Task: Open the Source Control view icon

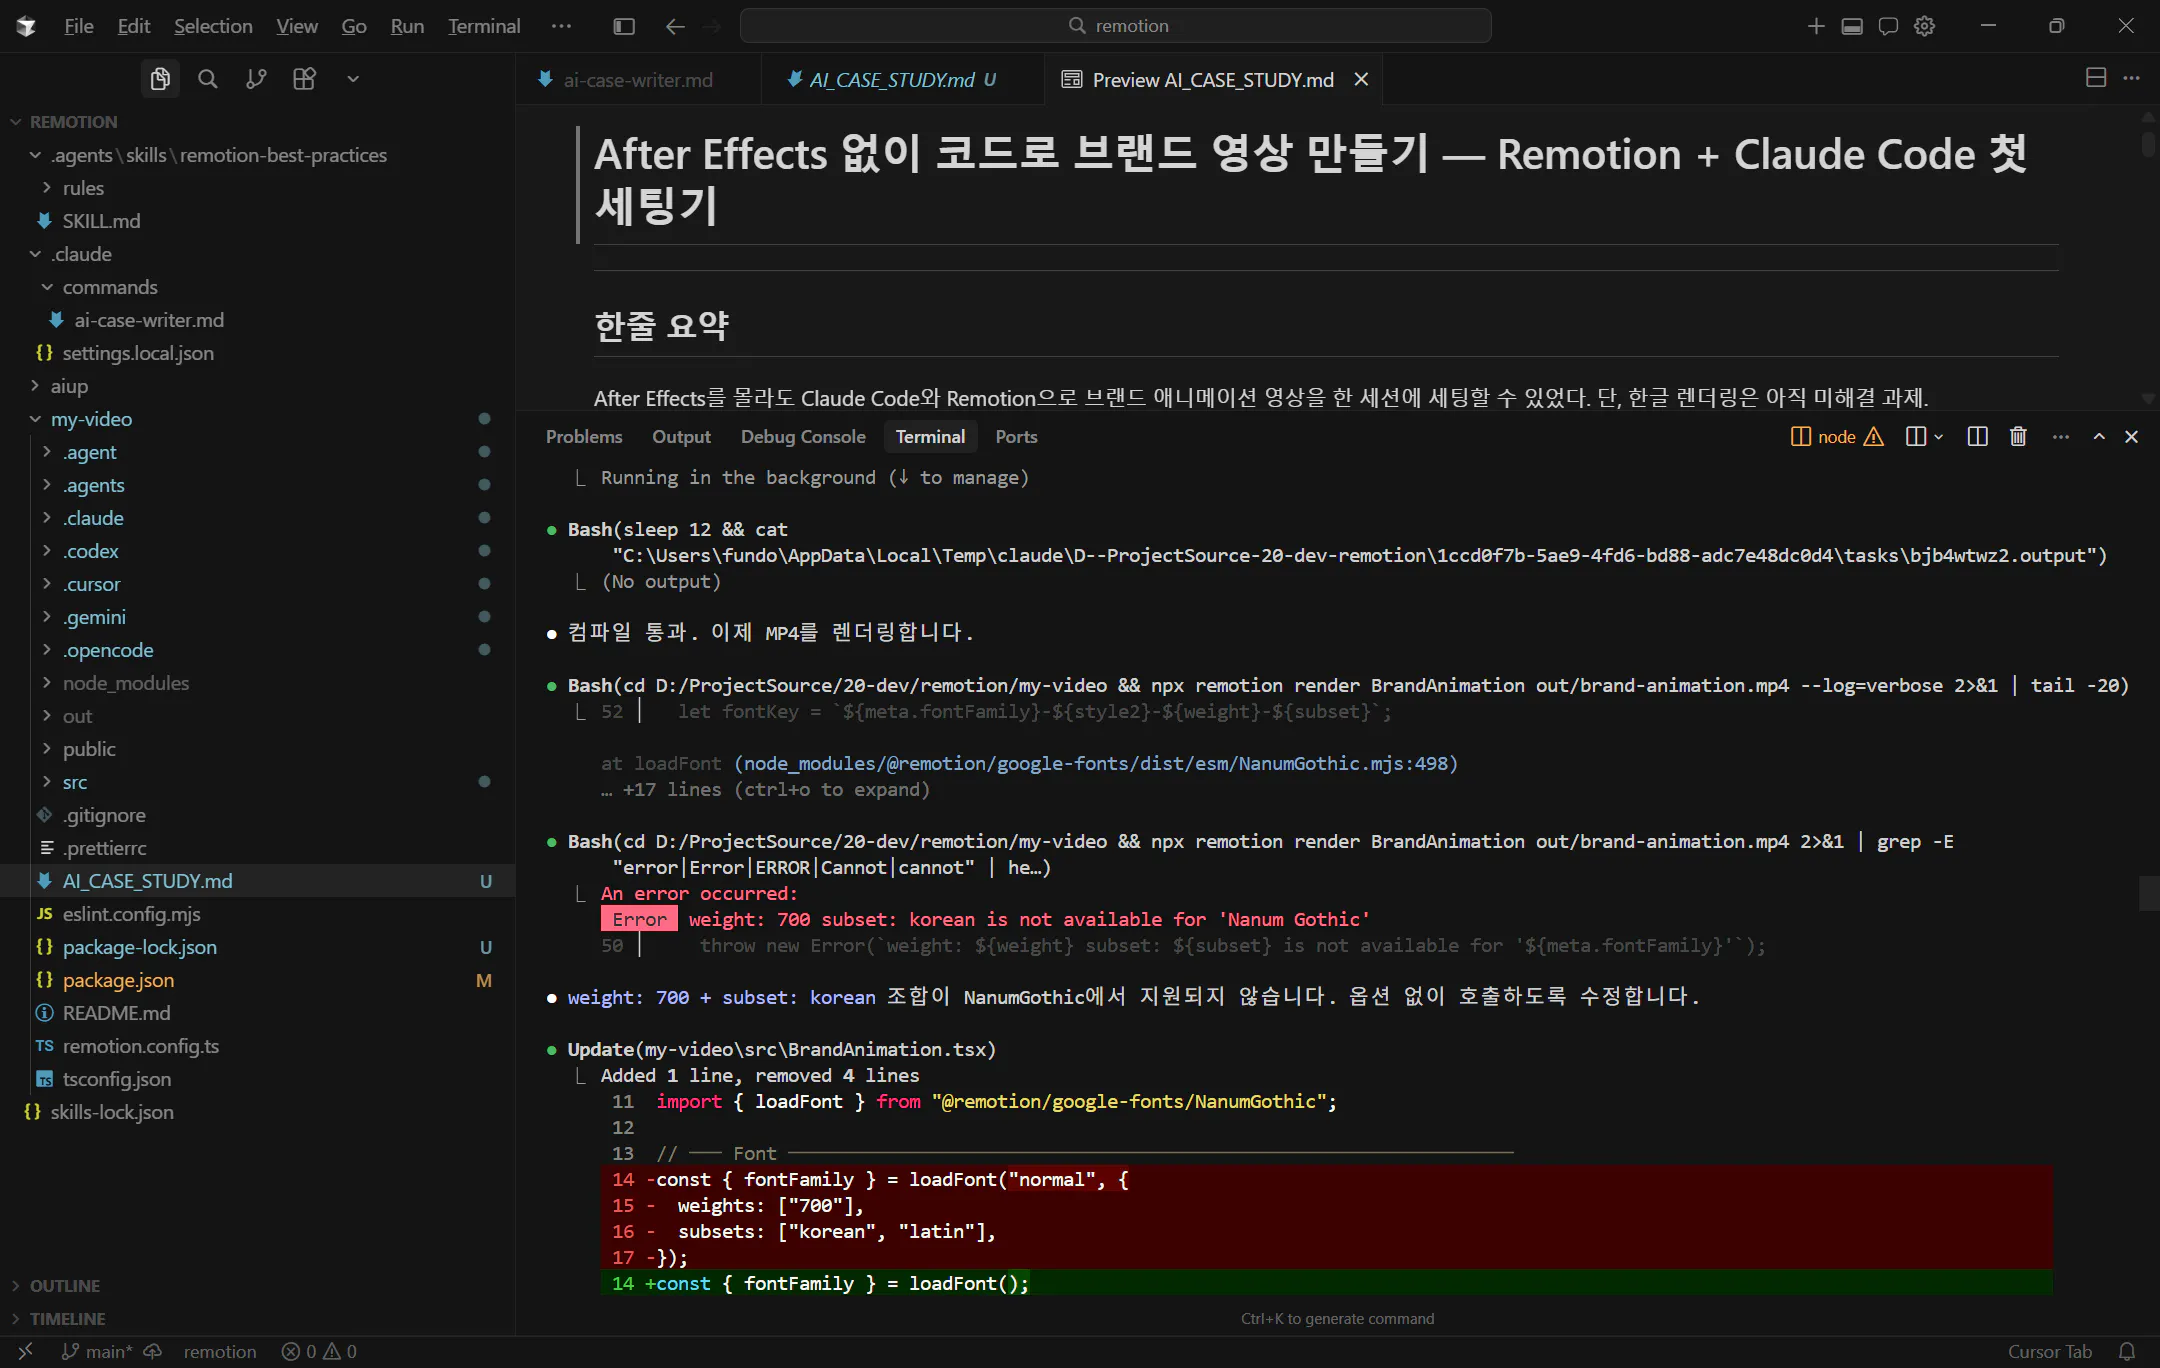Action: 256,79
